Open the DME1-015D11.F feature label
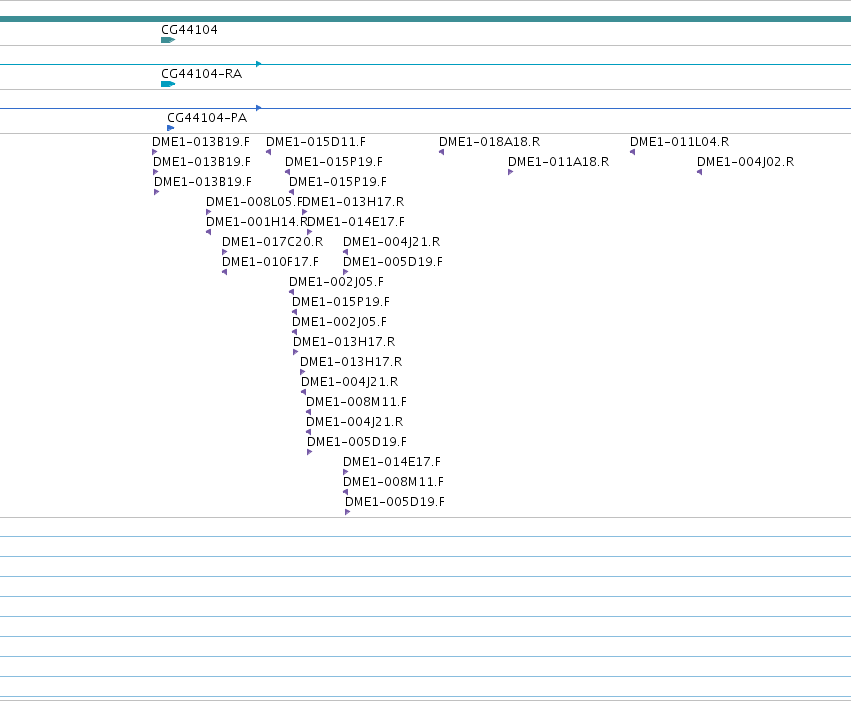The width and height of the screenshot is (851, 701). click(x=316, y=142)
